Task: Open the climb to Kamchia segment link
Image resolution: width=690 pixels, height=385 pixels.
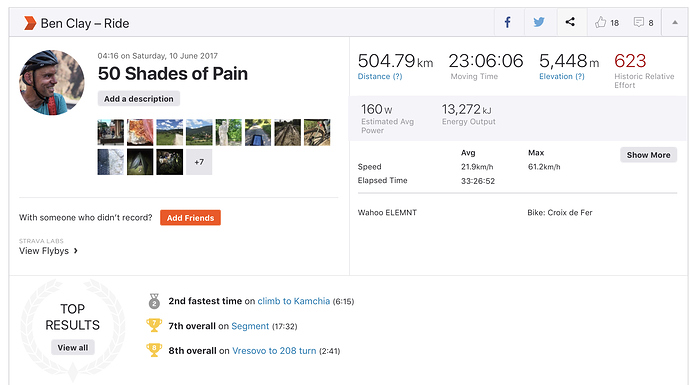Action: pyautogui.click(x=294, y=301)
